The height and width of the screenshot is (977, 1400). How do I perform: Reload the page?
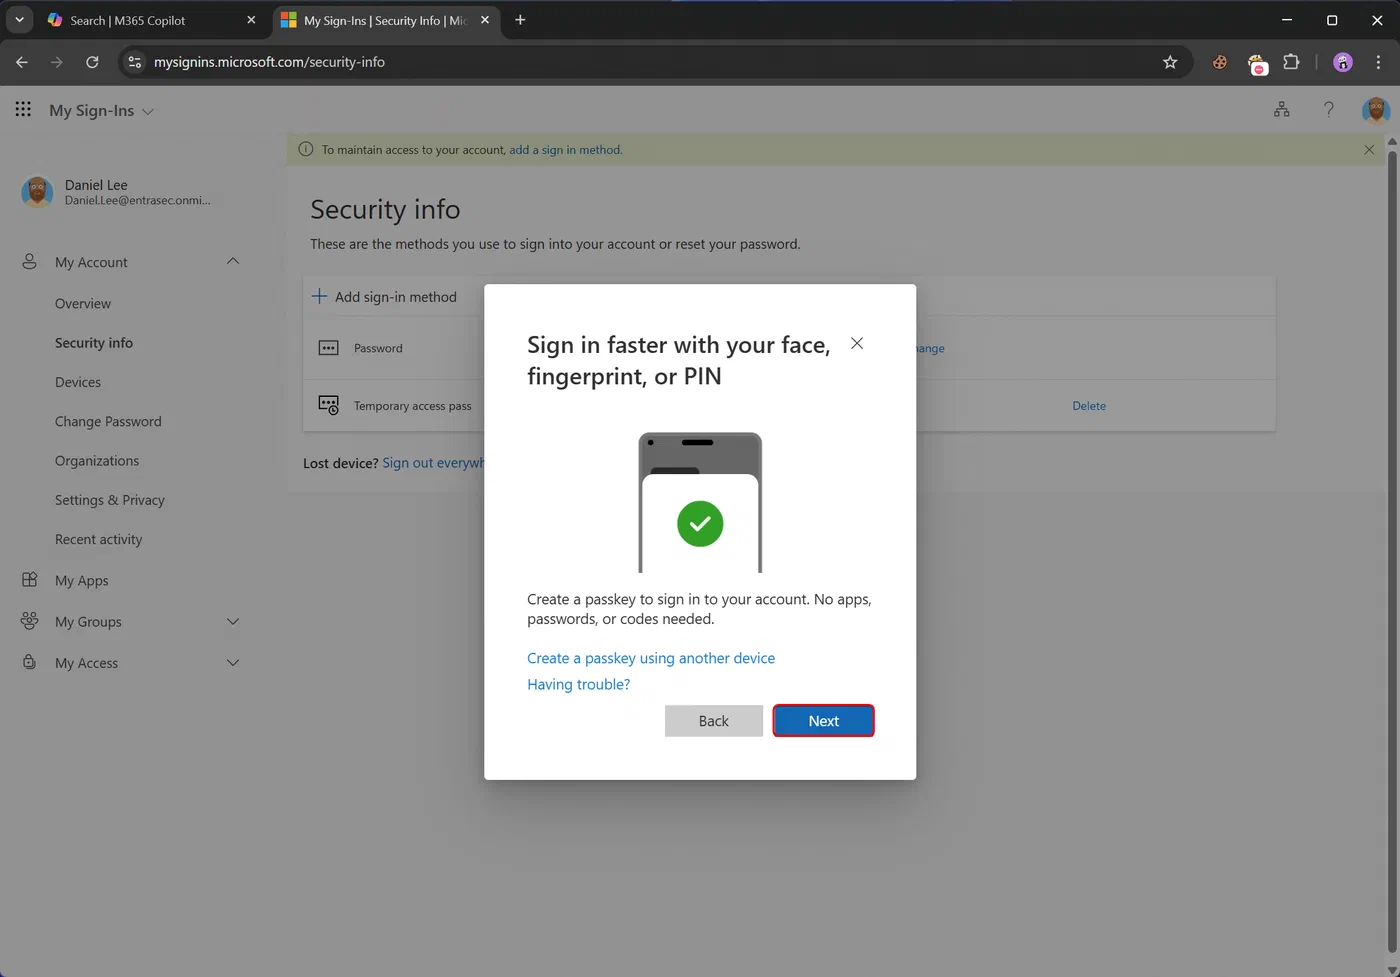[x=92, y=62]
